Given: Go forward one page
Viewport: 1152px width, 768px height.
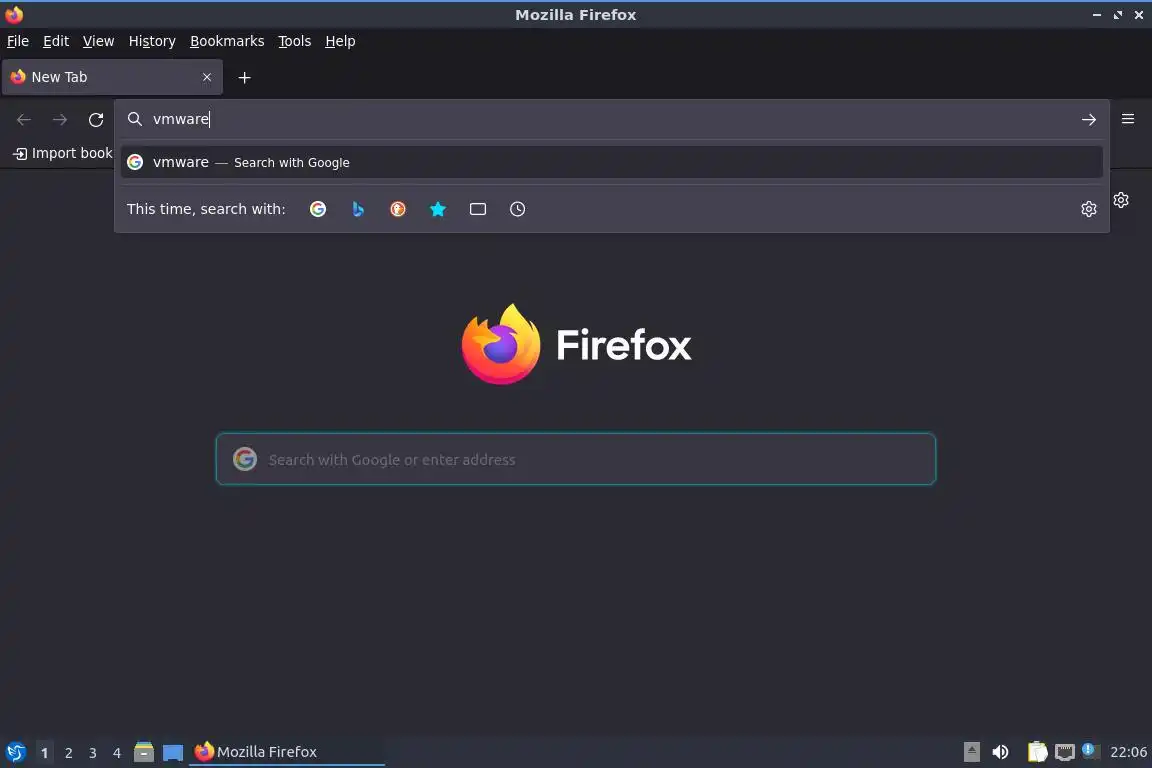Looking at the screenshot, I should click(60, 119).
